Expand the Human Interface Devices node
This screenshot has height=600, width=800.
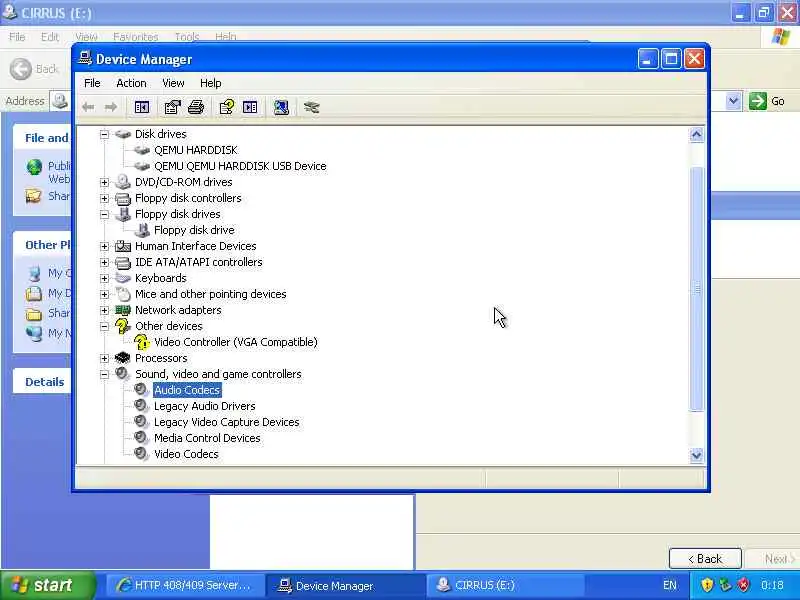(x=105, y=246)
